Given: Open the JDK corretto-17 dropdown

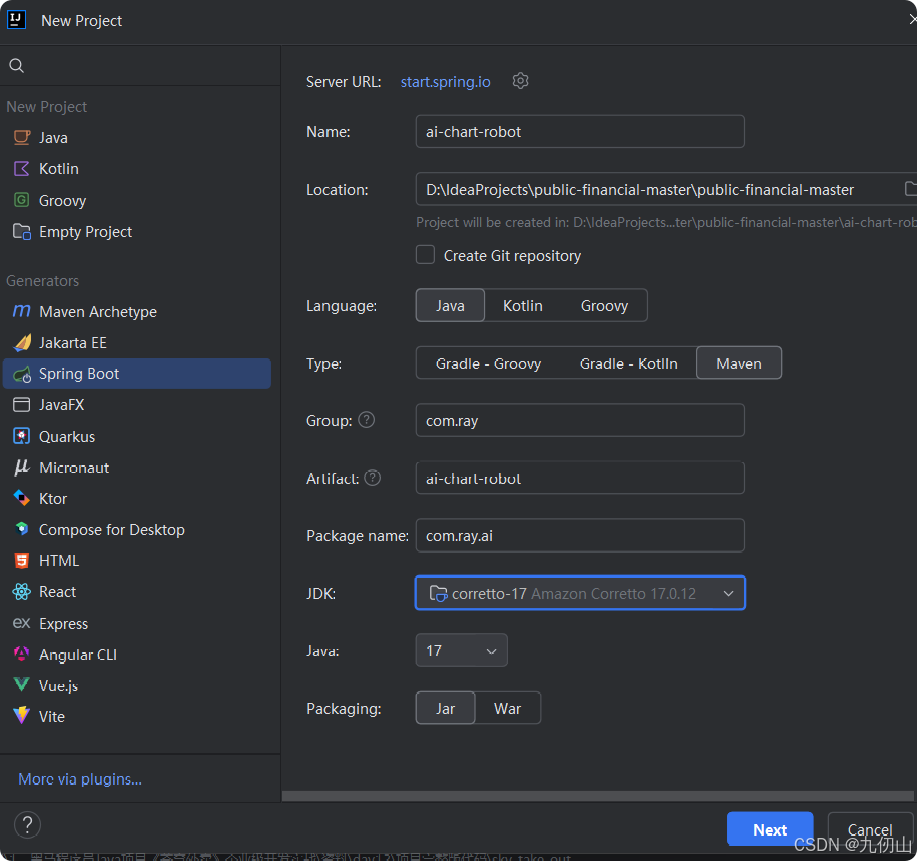Looking at the screenshot, I should [x=580, y=593].
